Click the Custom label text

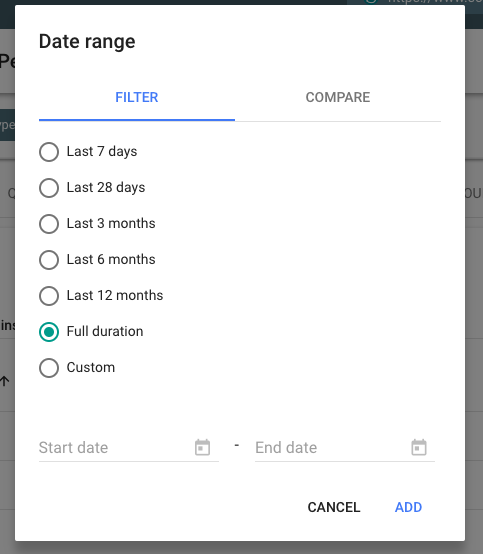pyautogui.click(x=91, y=367)
